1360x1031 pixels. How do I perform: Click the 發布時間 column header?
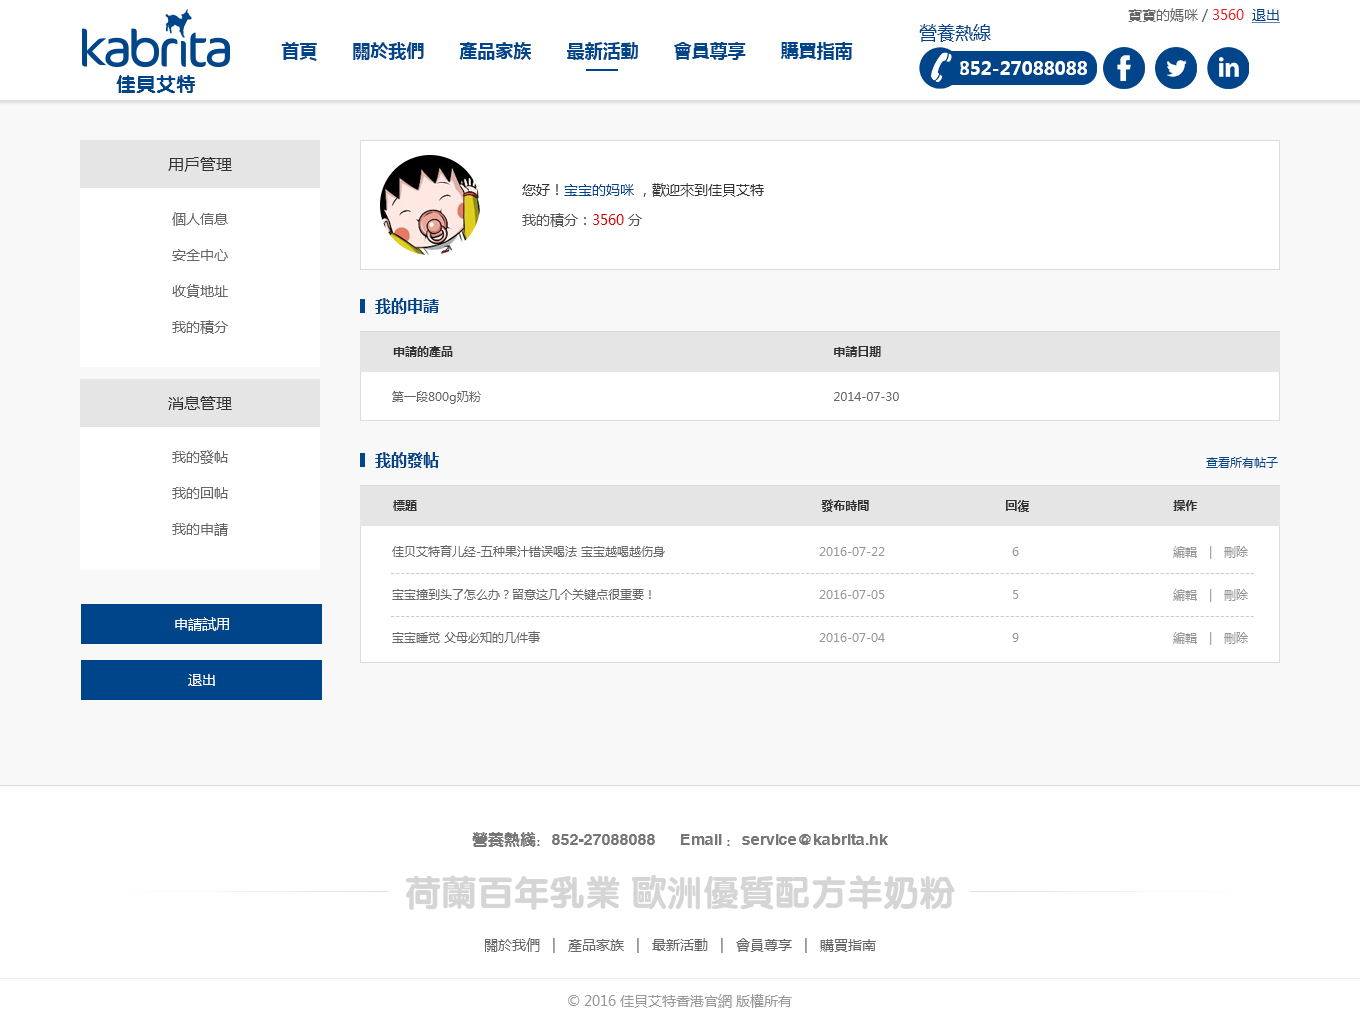(845, 506)
